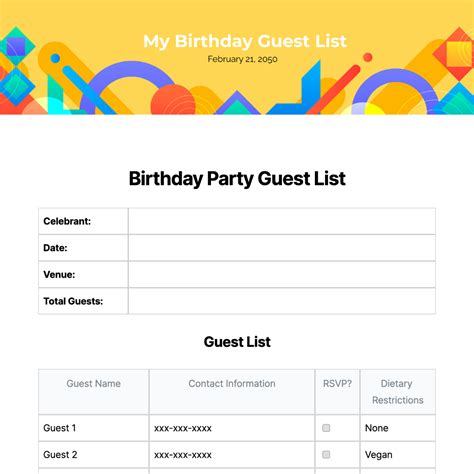This screenshot has height=474, width=474.
Task: Select the Total Guests blank field
Action: 282,301
